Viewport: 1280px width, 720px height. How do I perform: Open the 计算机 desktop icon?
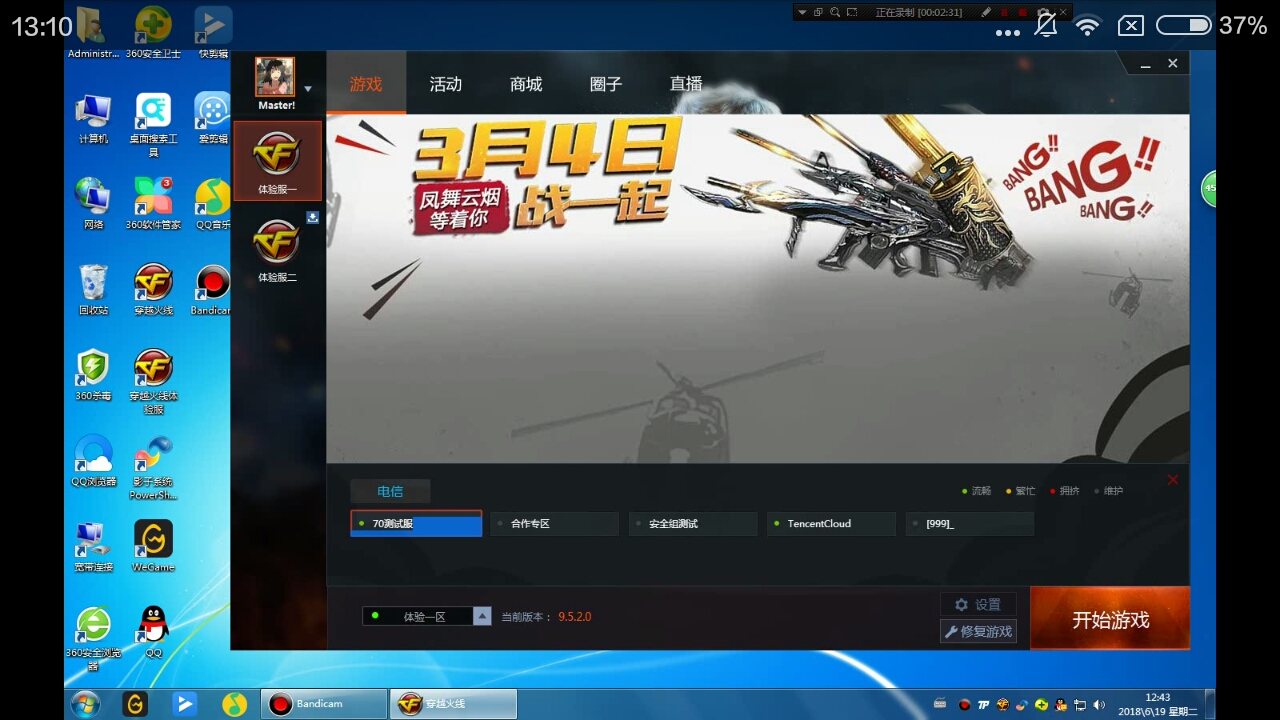pos(93,119)
